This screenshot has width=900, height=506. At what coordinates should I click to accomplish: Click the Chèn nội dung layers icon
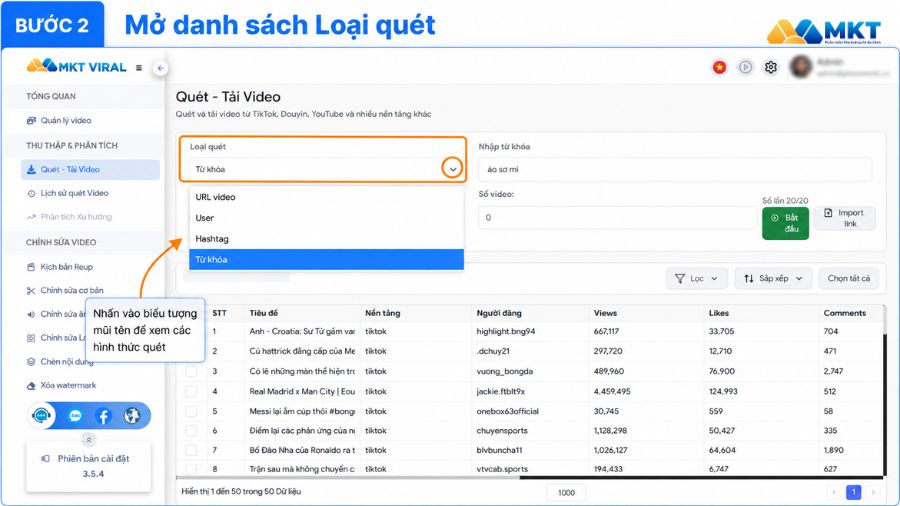31,362
